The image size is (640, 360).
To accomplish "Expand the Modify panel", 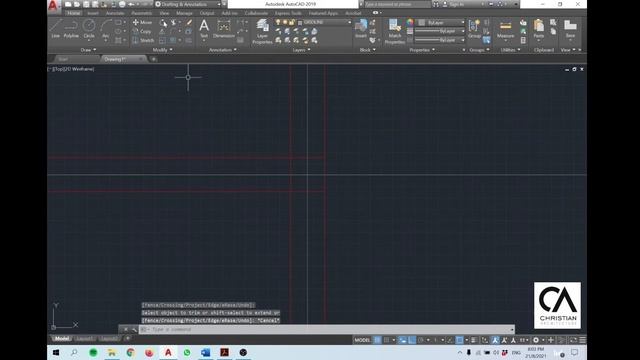I will click(x=162, y=50).
